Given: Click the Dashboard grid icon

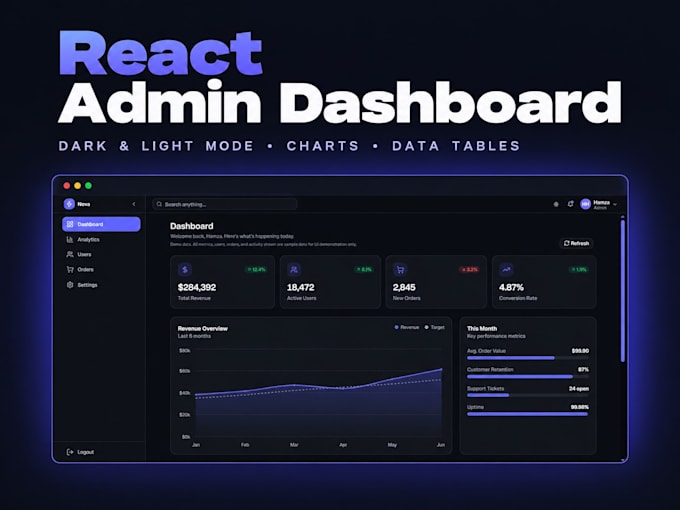Looking at the screenshot, I should 70,224.
